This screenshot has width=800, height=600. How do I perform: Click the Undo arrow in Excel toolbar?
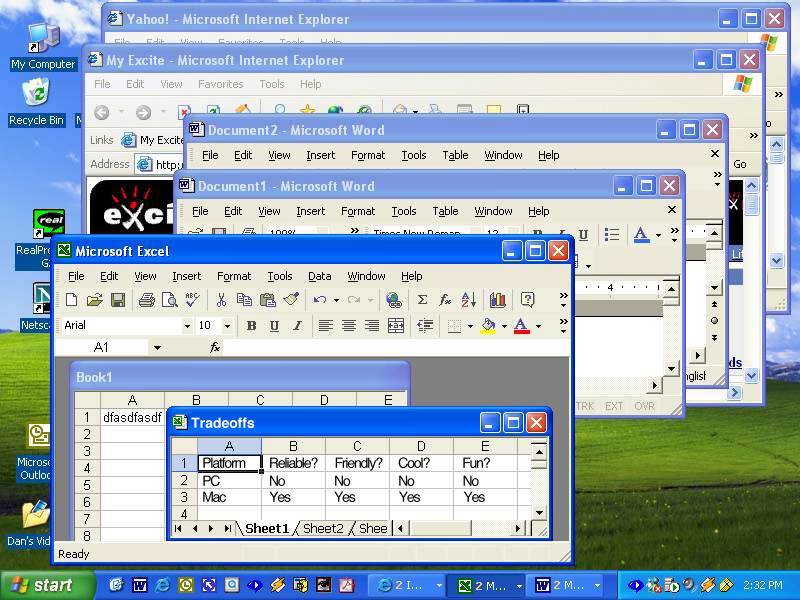click(x=320, y=300)
